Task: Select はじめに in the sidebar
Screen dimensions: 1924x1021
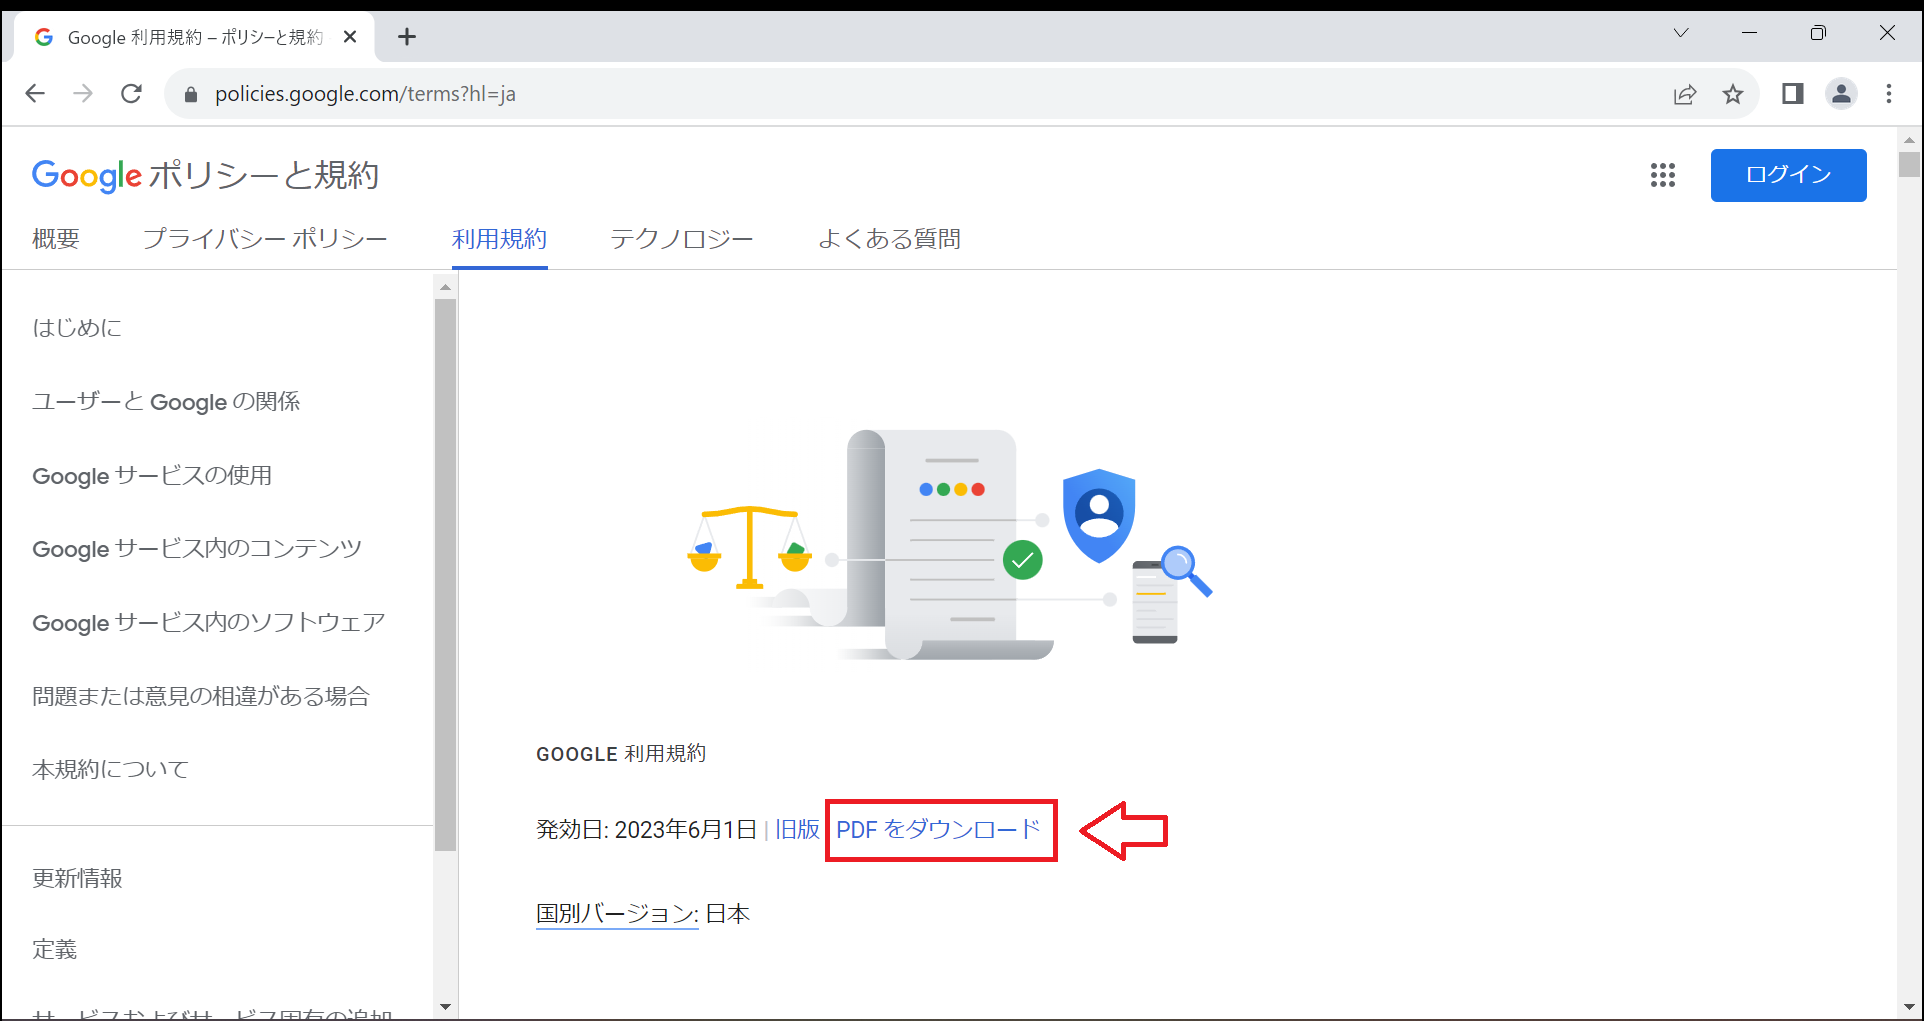Action: tap(77, 327)
